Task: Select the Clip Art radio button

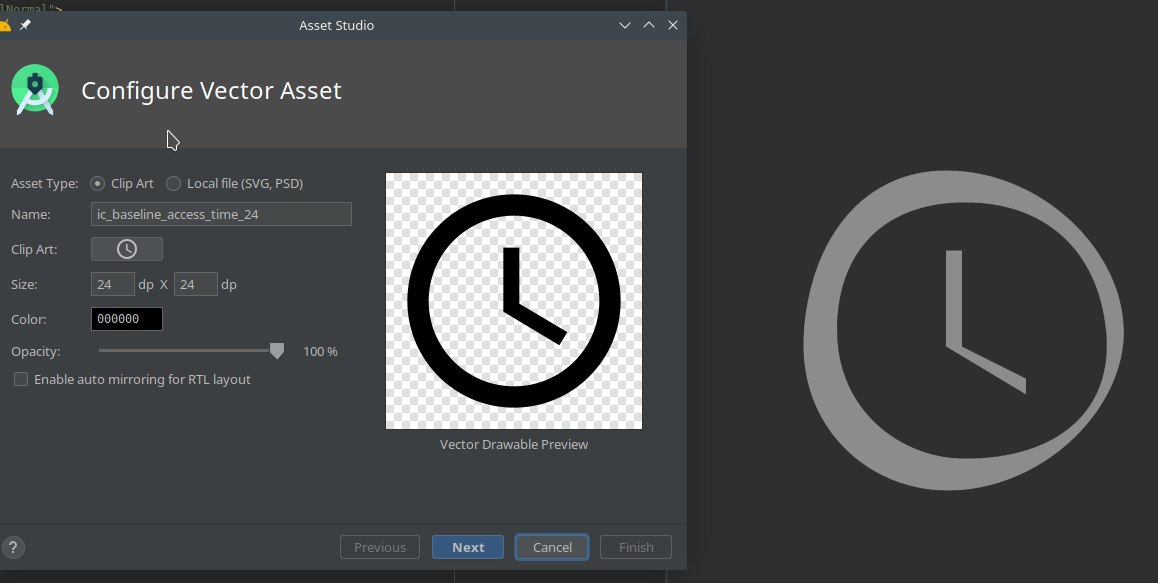Action: (x=97, y=183)
